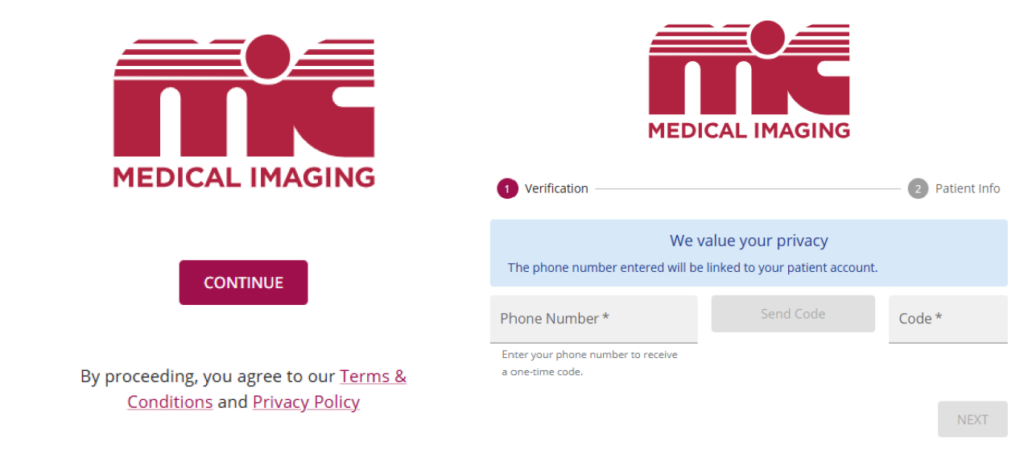This screenshot has height=449, width=1024.
Task: Focus the Phone Number field
Action: [593, 319]
